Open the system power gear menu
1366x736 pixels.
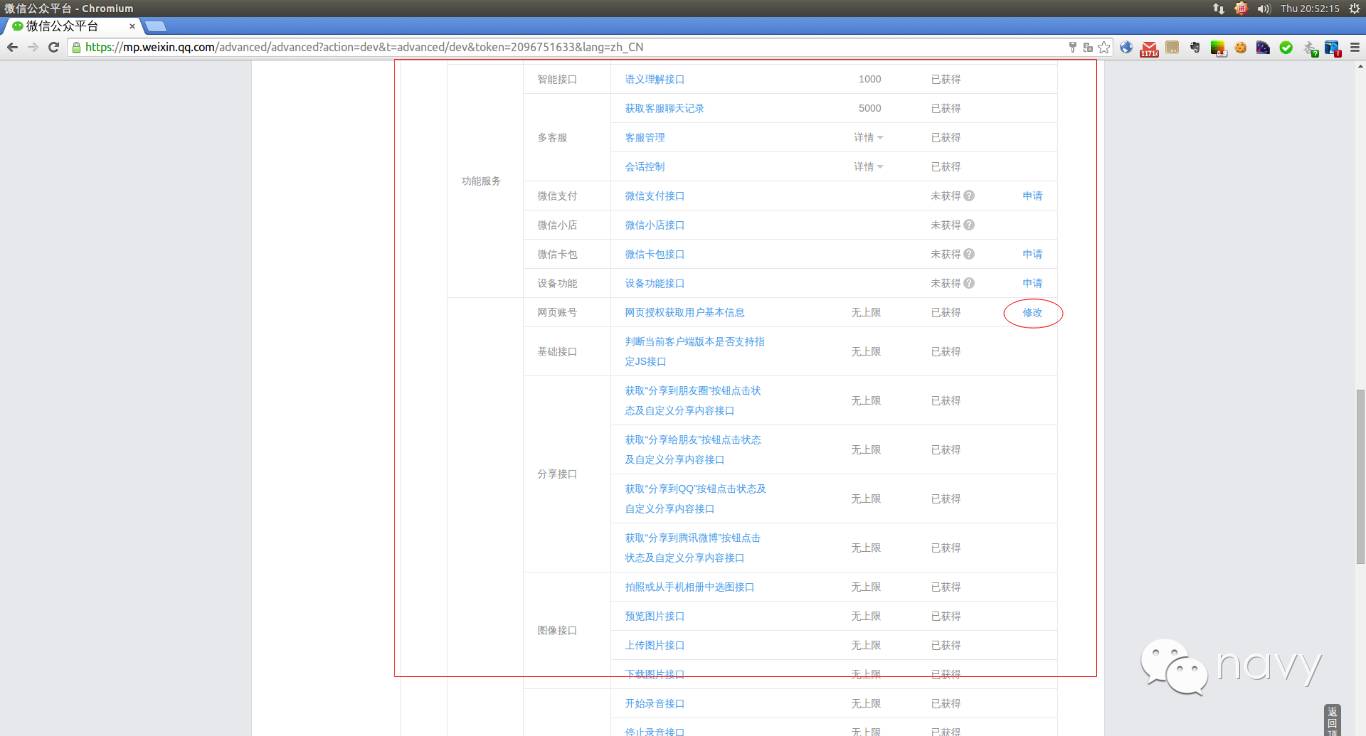click(1355, 8)
